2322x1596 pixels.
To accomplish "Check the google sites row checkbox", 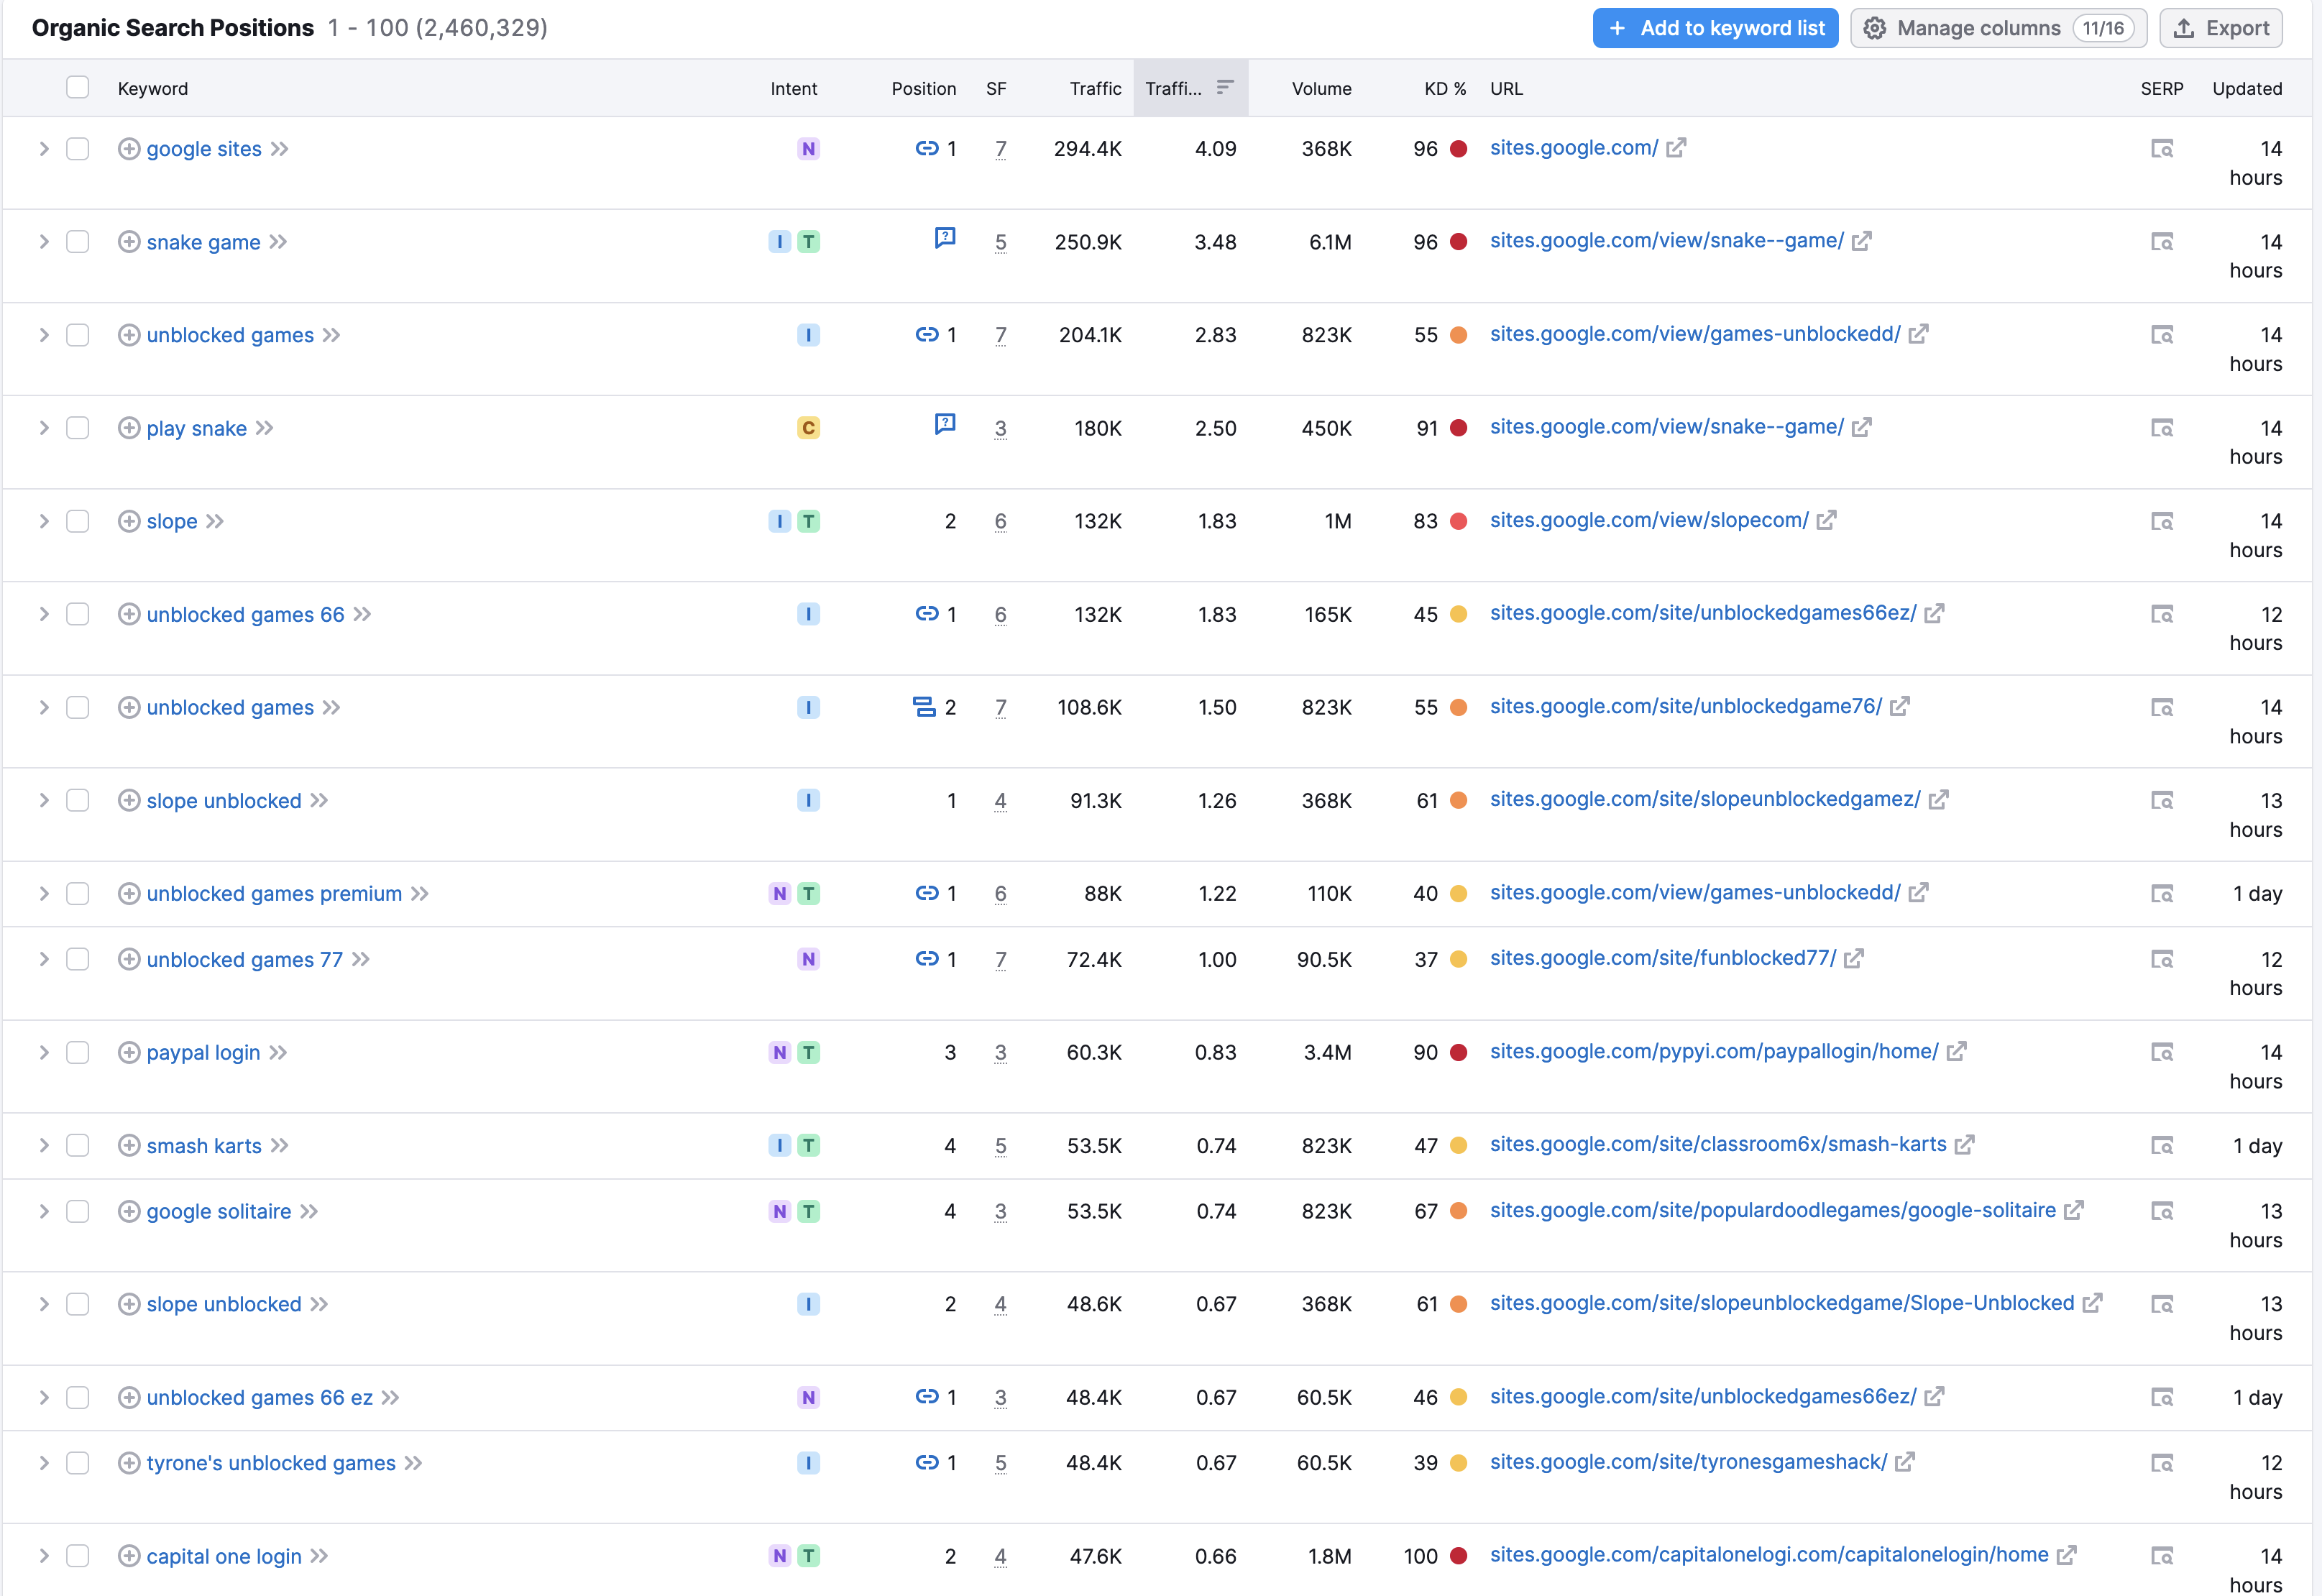I will (x=77, y=149).
